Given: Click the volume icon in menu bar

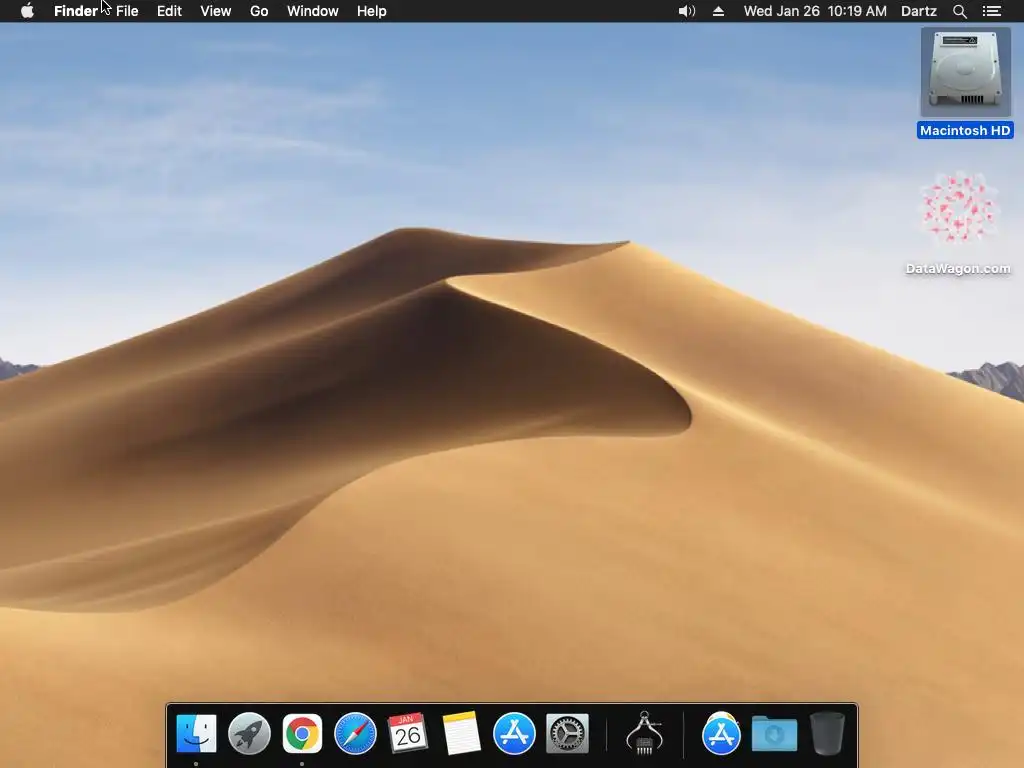Looking at the screenshot, I should click(x=686, y=11).
